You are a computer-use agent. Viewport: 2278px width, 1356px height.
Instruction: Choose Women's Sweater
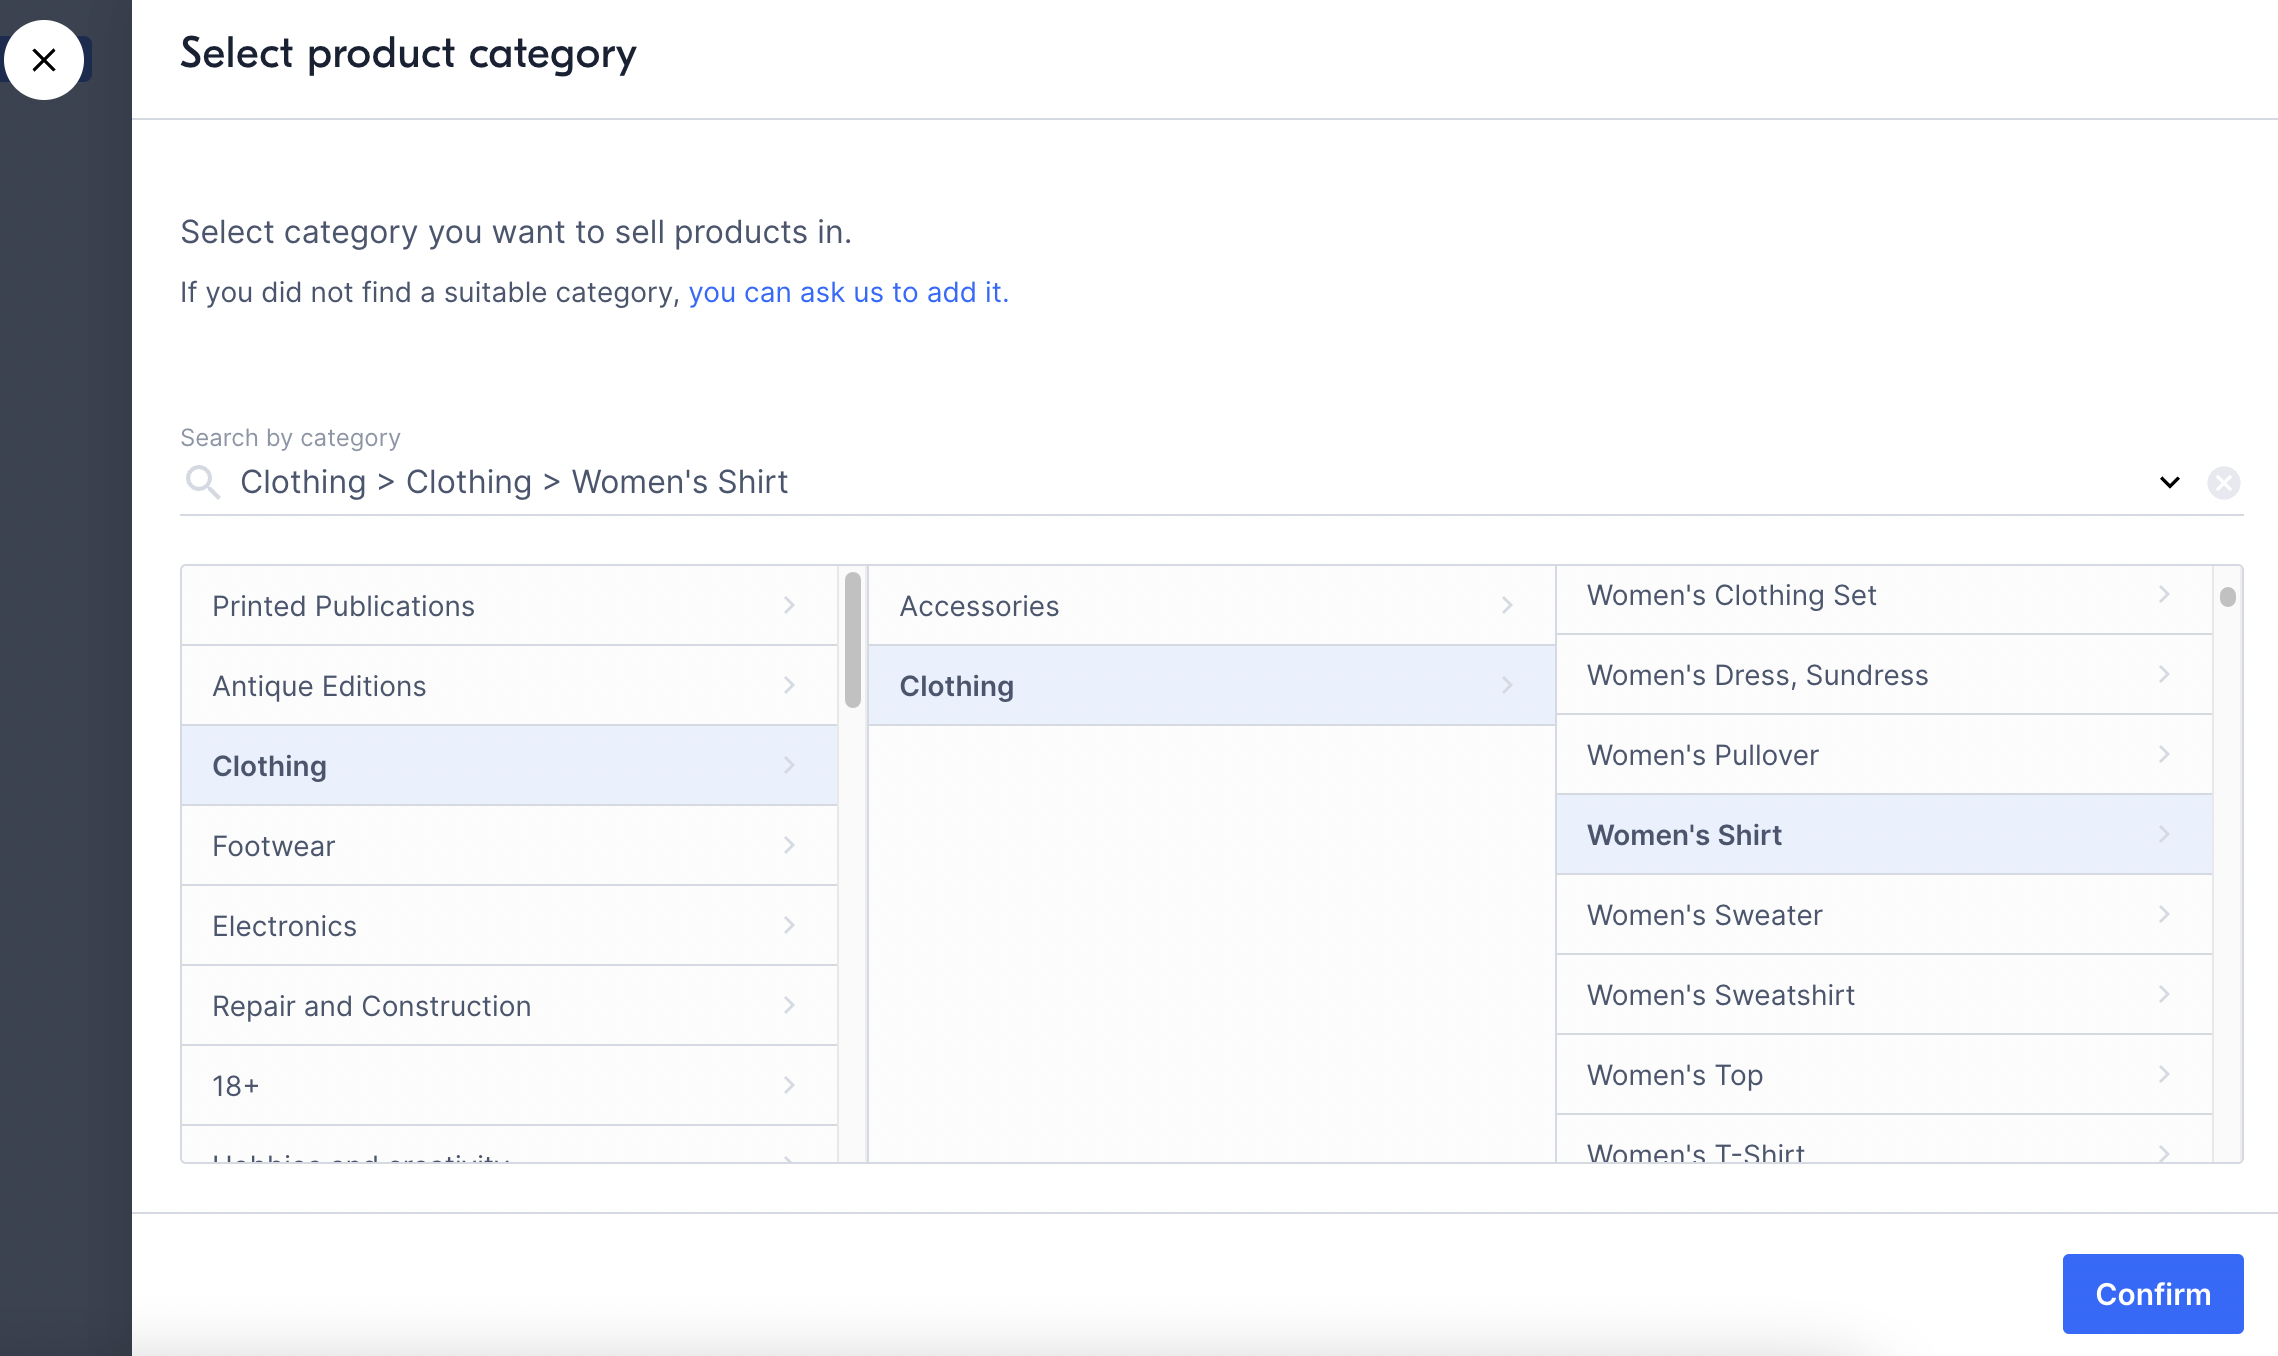point(1884,915)
